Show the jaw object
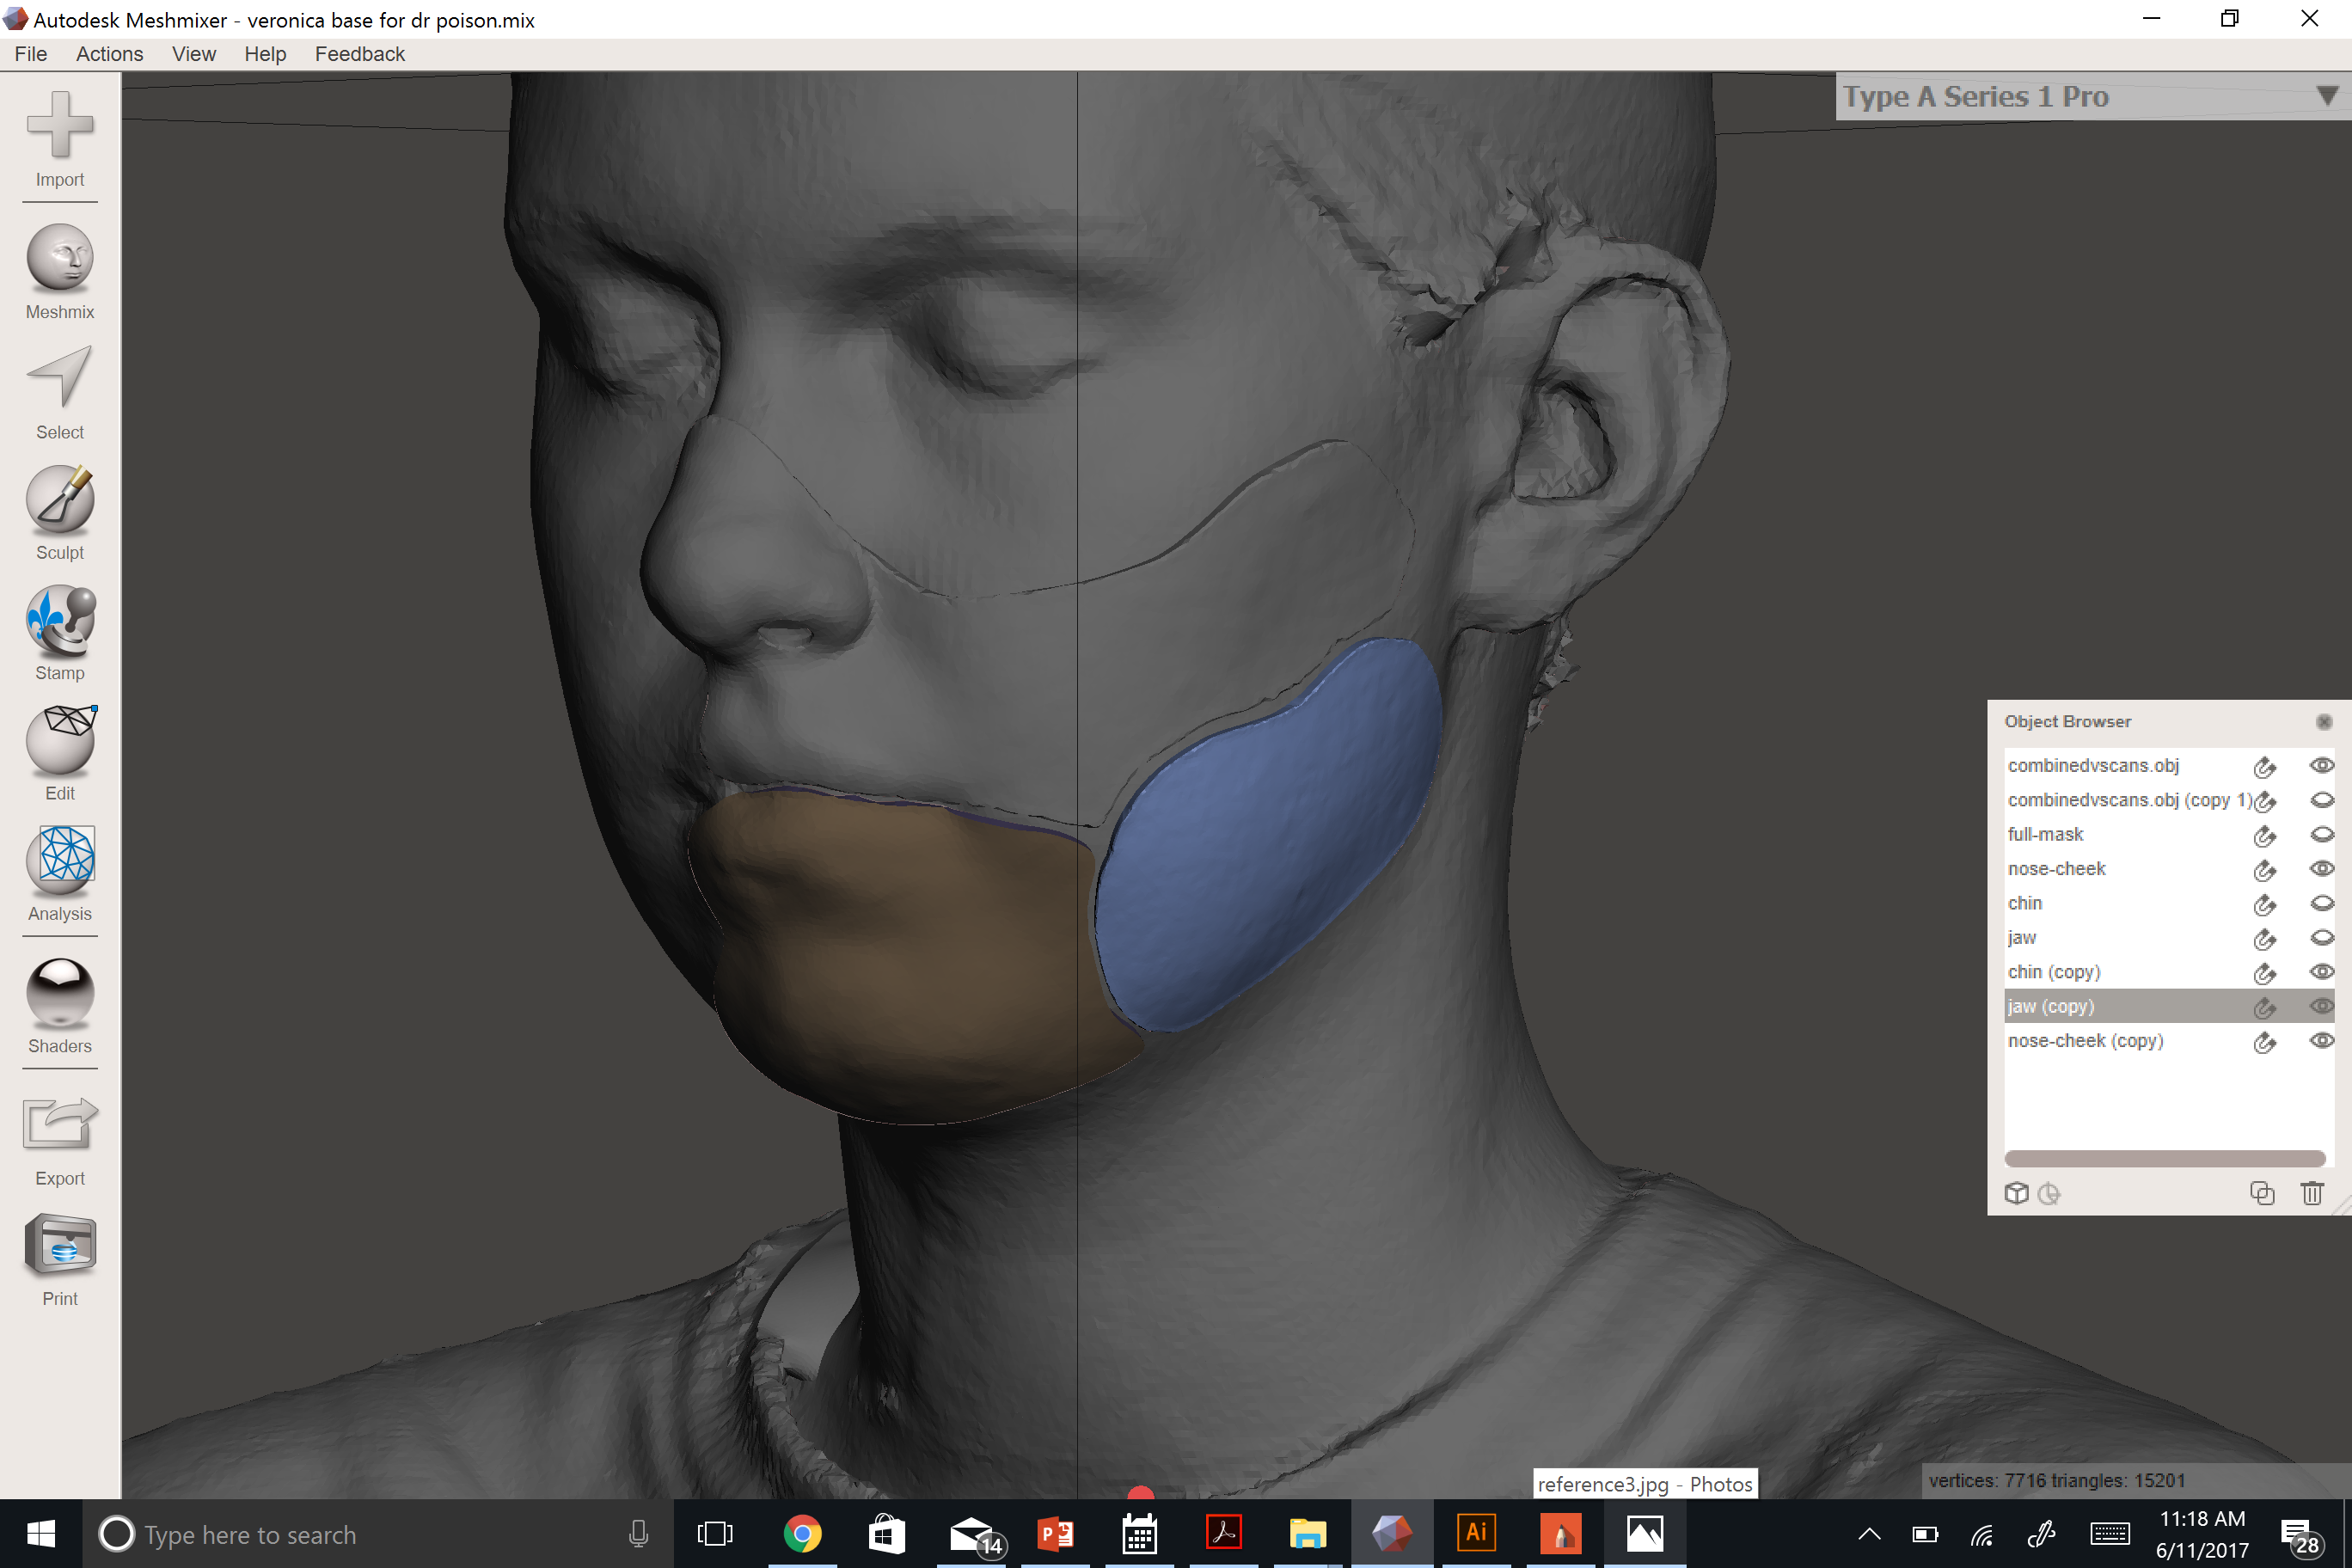2352x1568 pixels. coord(2322,937)
